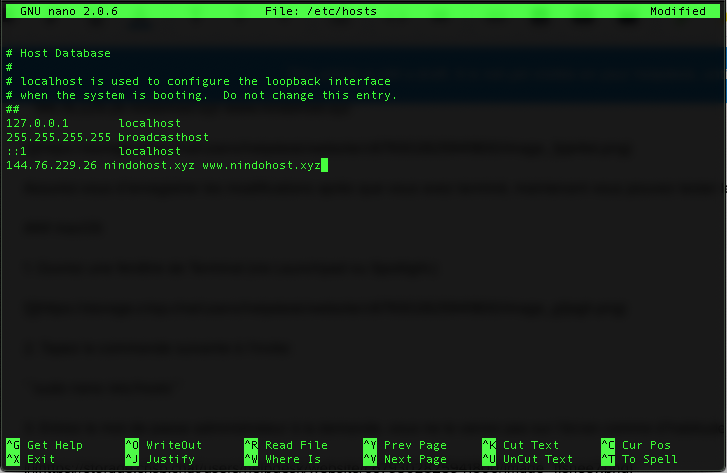The width and height of the screenshot is (727, 473).
Task: Click the Justify shortcut label
Action: (x=171, y=459)
